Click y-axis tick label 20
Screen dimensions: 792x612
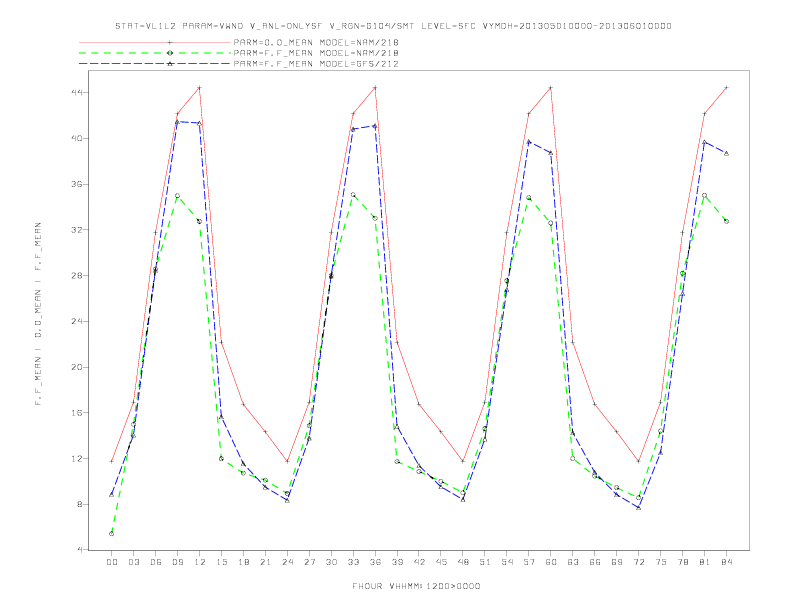coord(78,367)
